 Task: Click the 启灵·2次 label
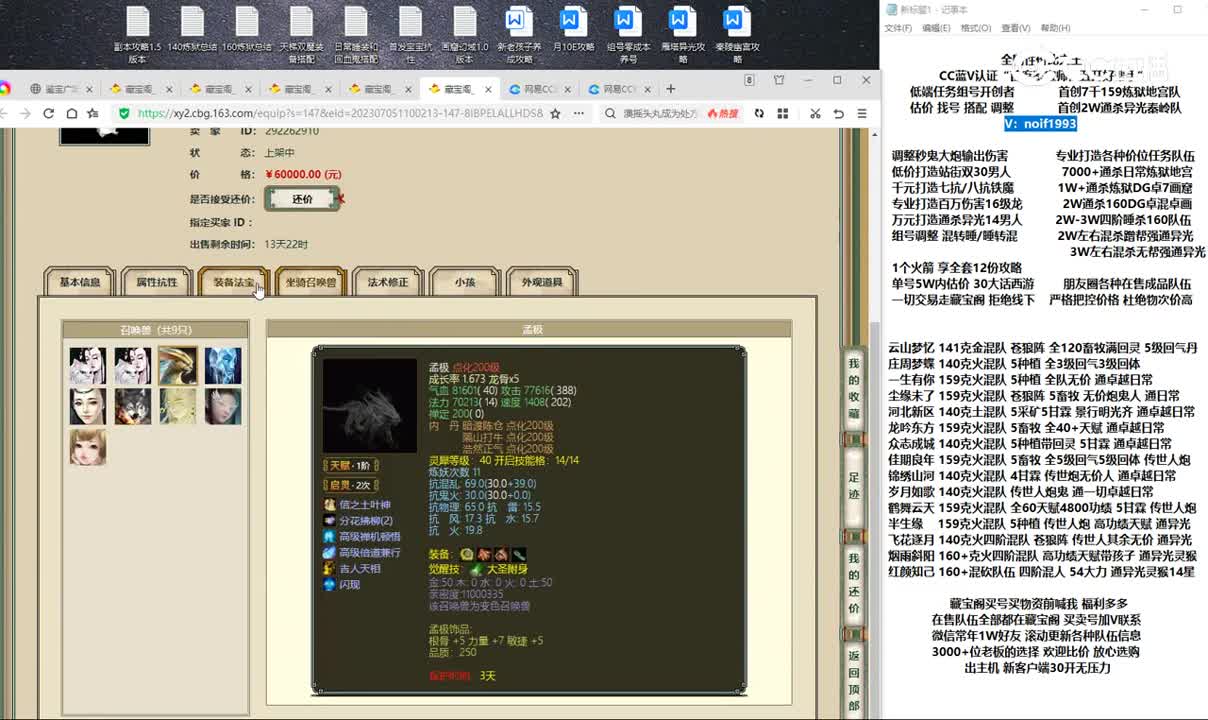[x=350, y=485]
